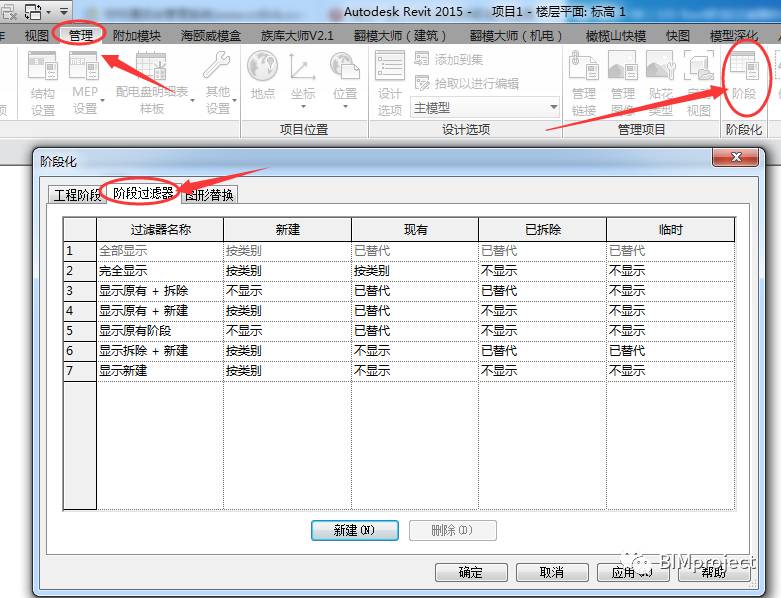The height and width of the screenshot is (598, 781).
Task: Open the 翻模大师（建筑）ribbon tab
Action: pos(399,35)
